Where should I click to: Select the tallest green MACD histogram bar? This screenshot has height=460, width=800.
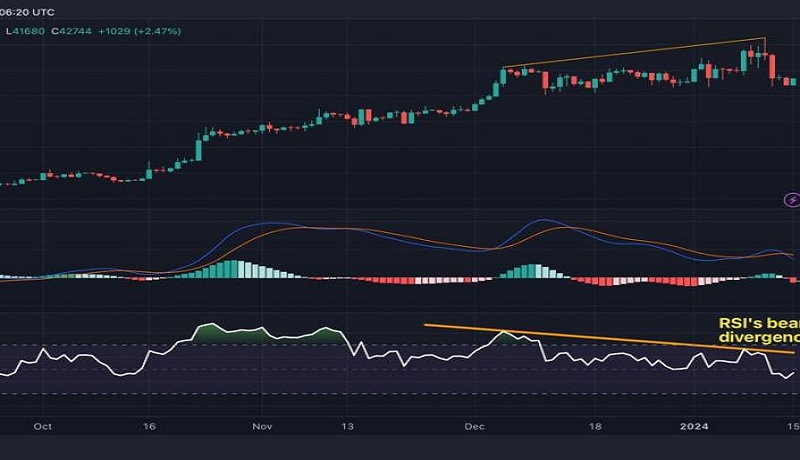point(232,268)
